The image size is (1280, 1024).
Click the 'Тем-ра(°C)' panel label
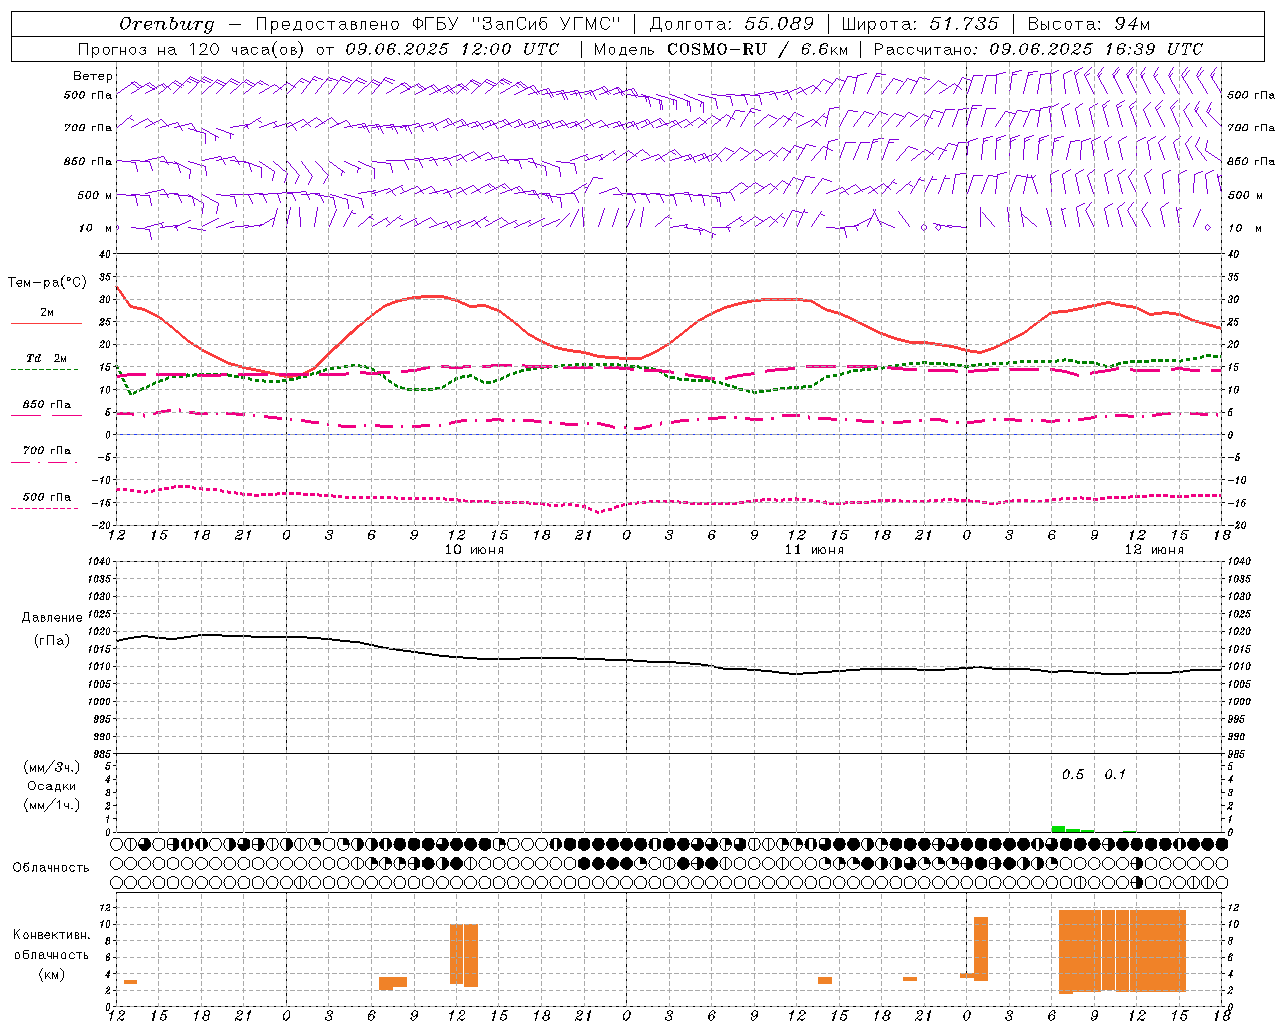point(47,283)
